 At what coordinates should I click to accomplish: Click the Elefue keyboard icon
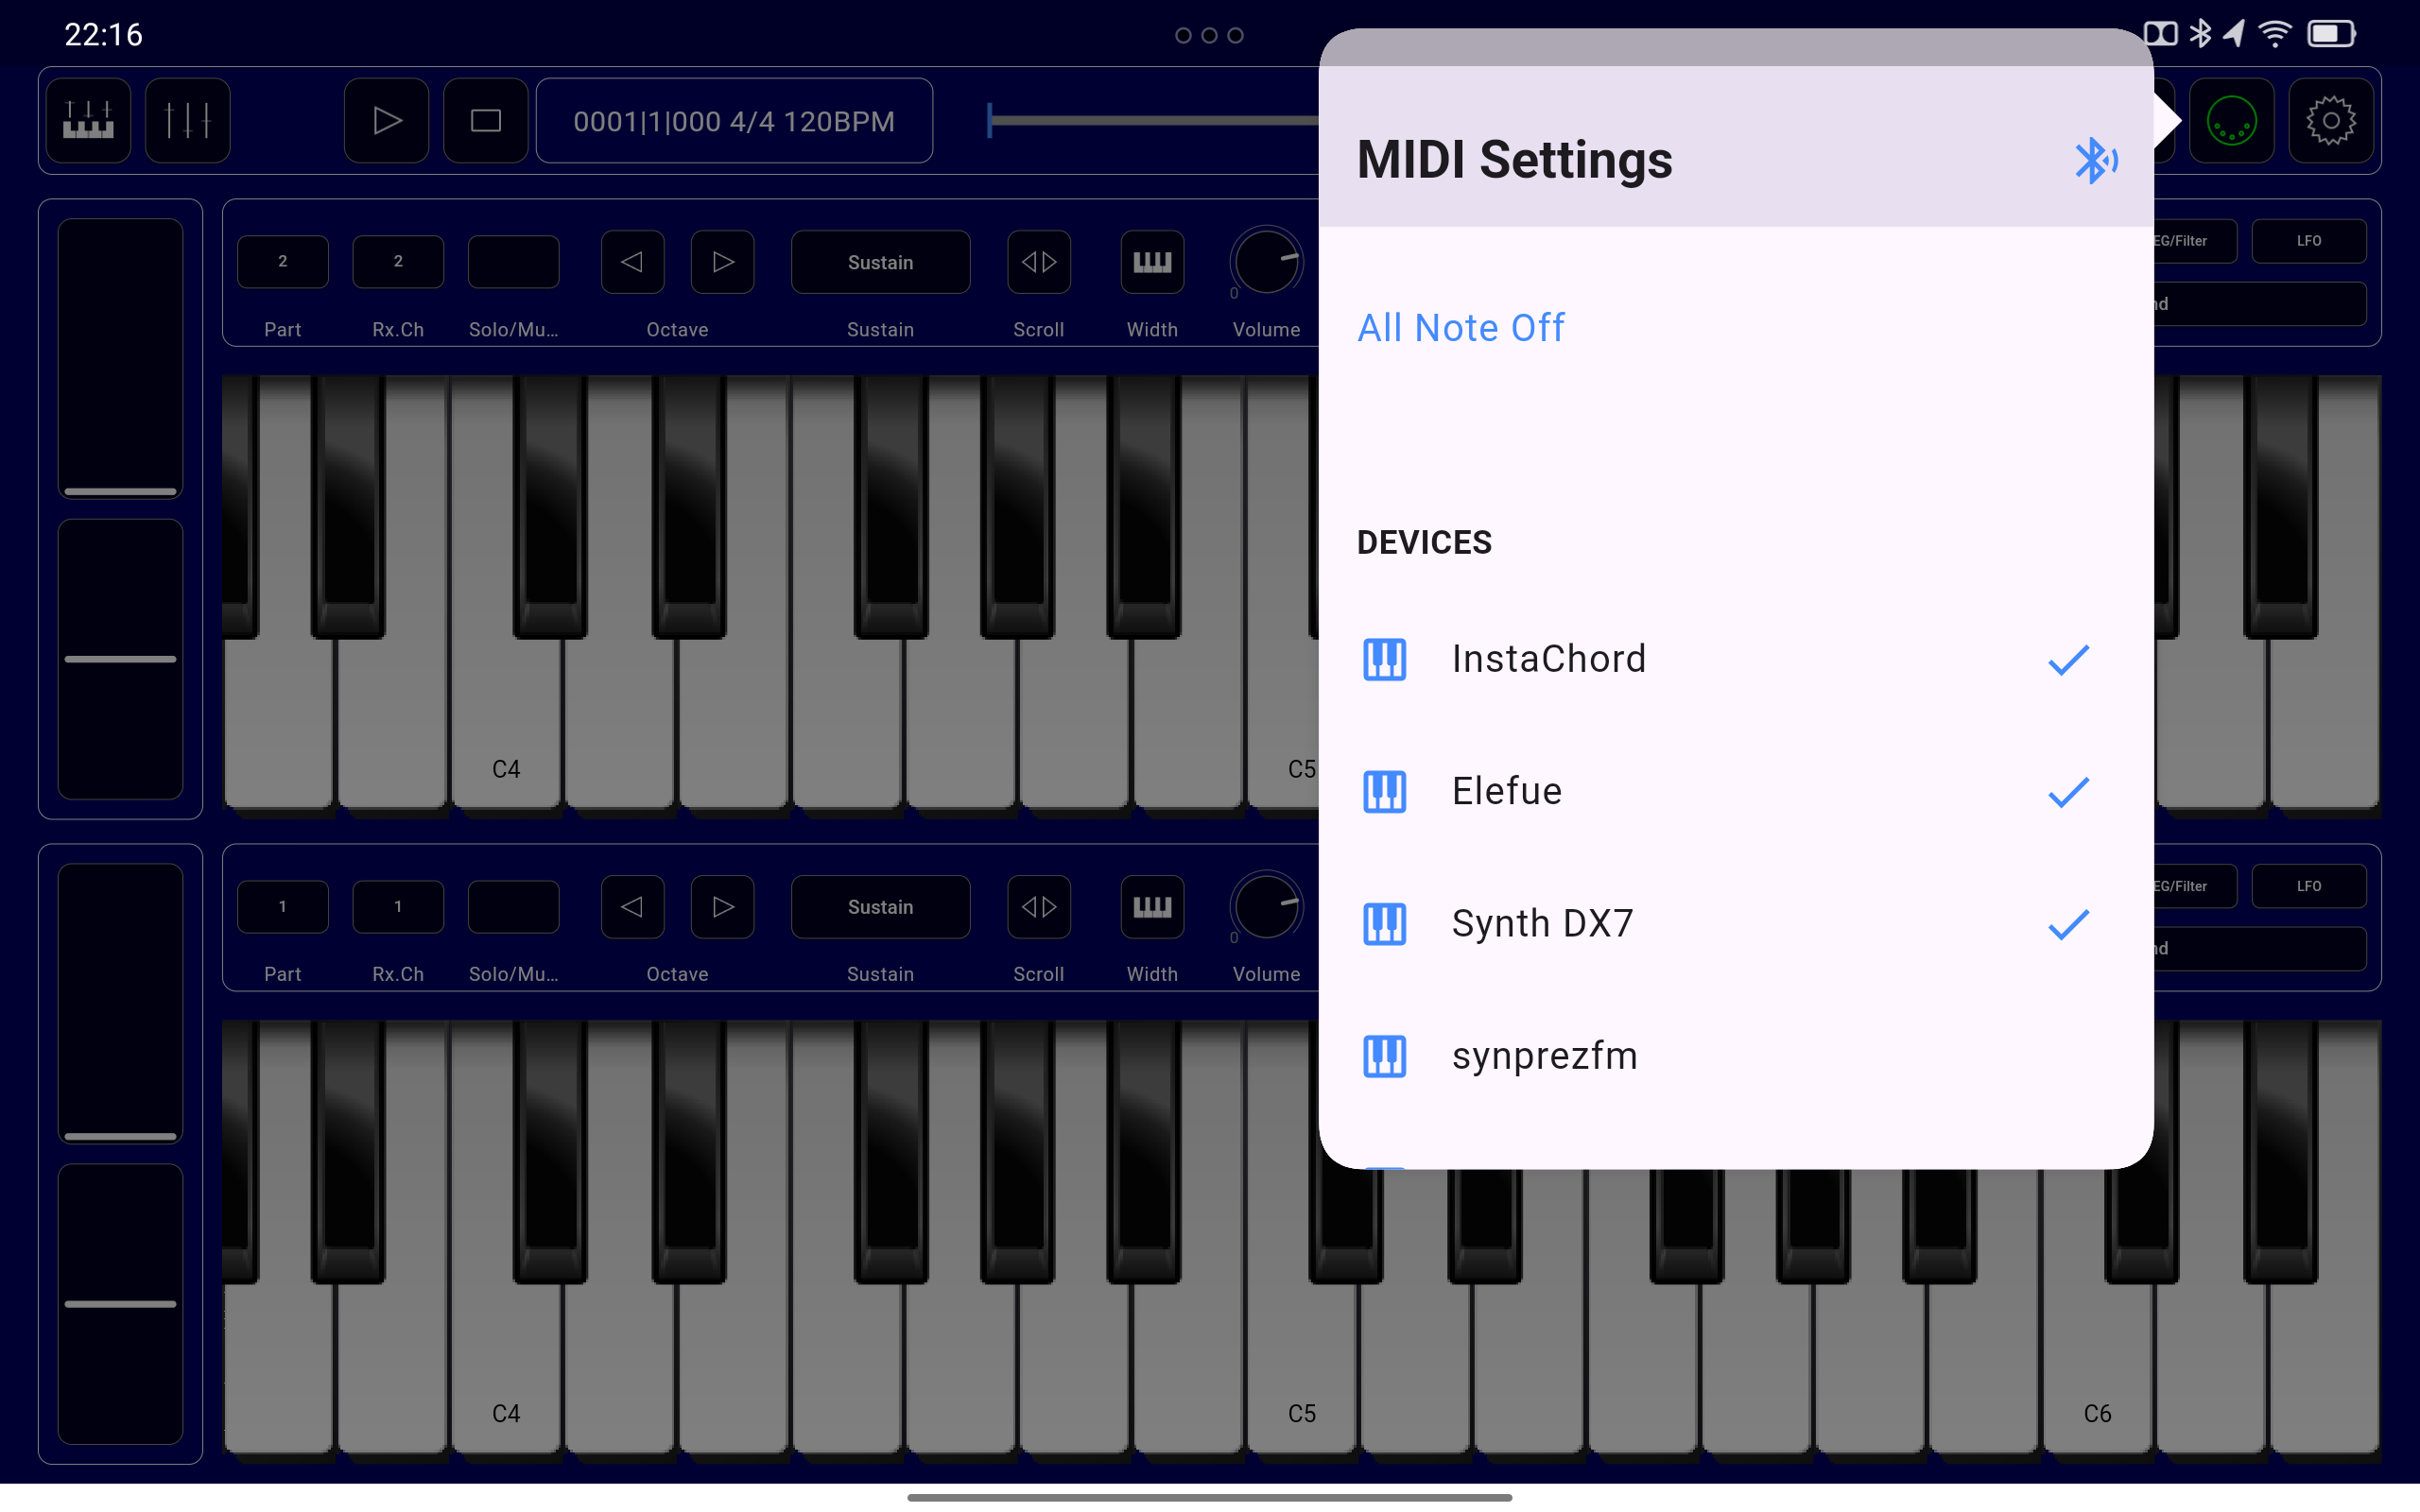1385,792
